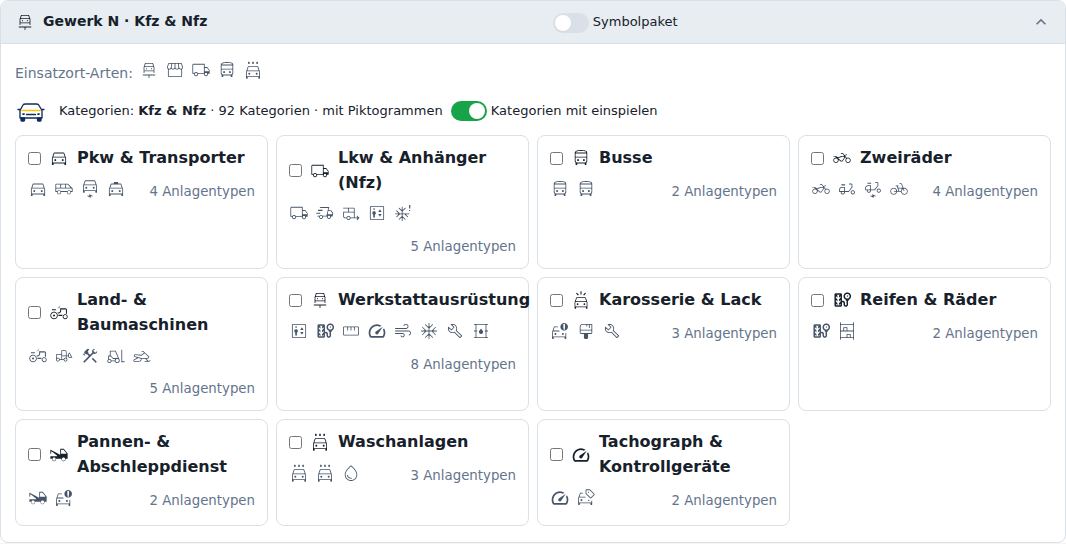Image resolution: width=1066 pixels, height=544 pixels.
Task: Click the scooter icon in Zweiräder card
Action: click(x=846, y=189)
